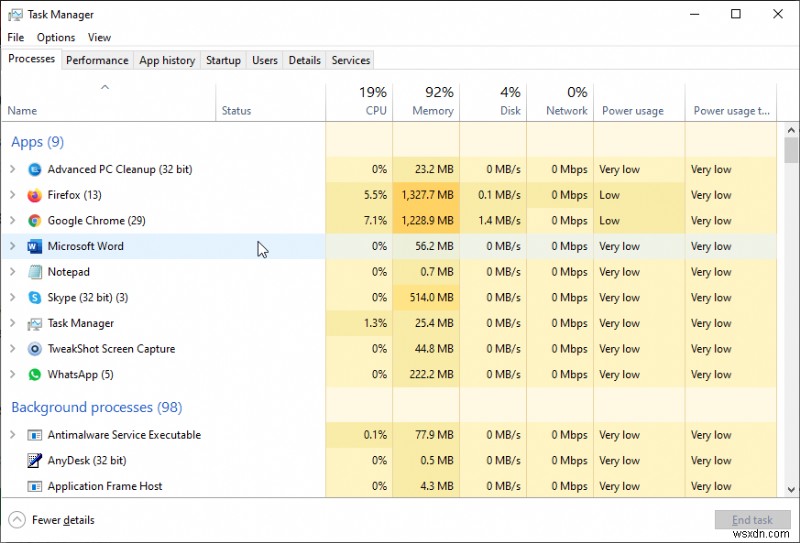Screen dimensions: 800x543
Task: Expand the WhatsApp (5) process group
Action: coord(13,375)
